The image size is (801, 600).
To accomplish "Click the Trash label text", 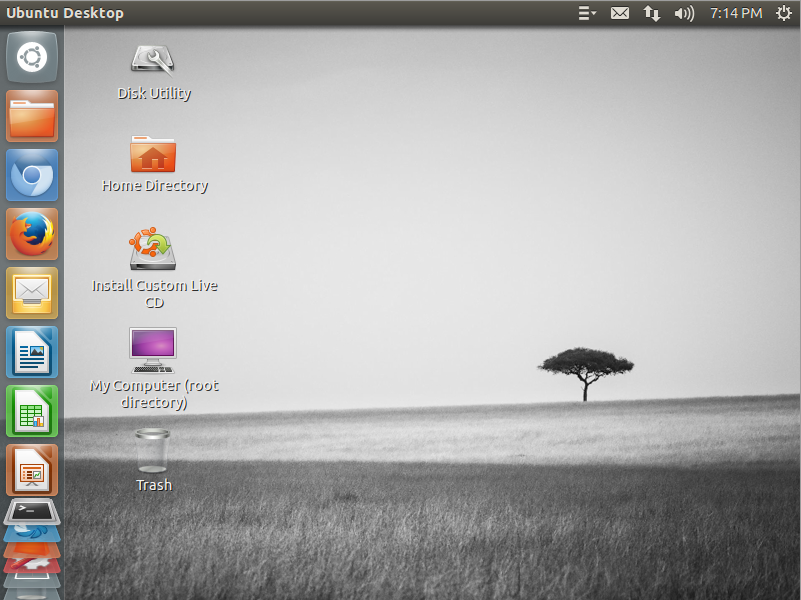I will (x=154, y=485).
